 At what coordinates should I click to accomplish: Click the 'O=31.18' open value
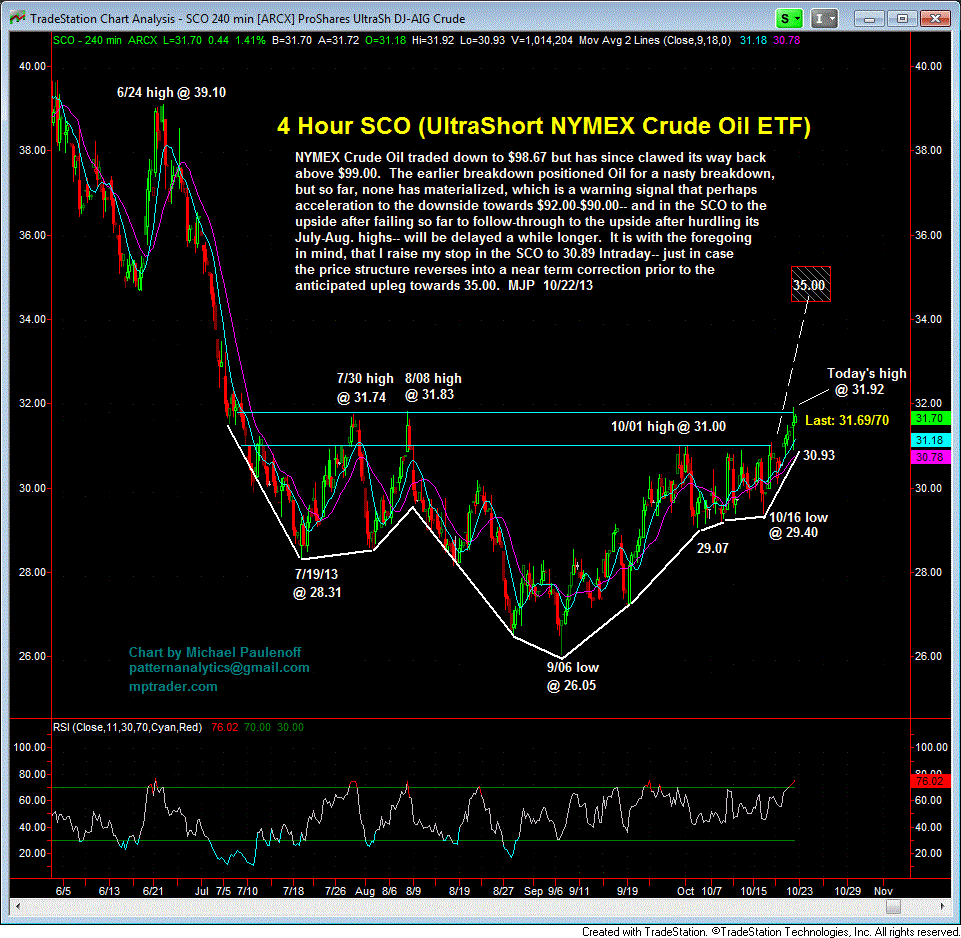[385, 40]
